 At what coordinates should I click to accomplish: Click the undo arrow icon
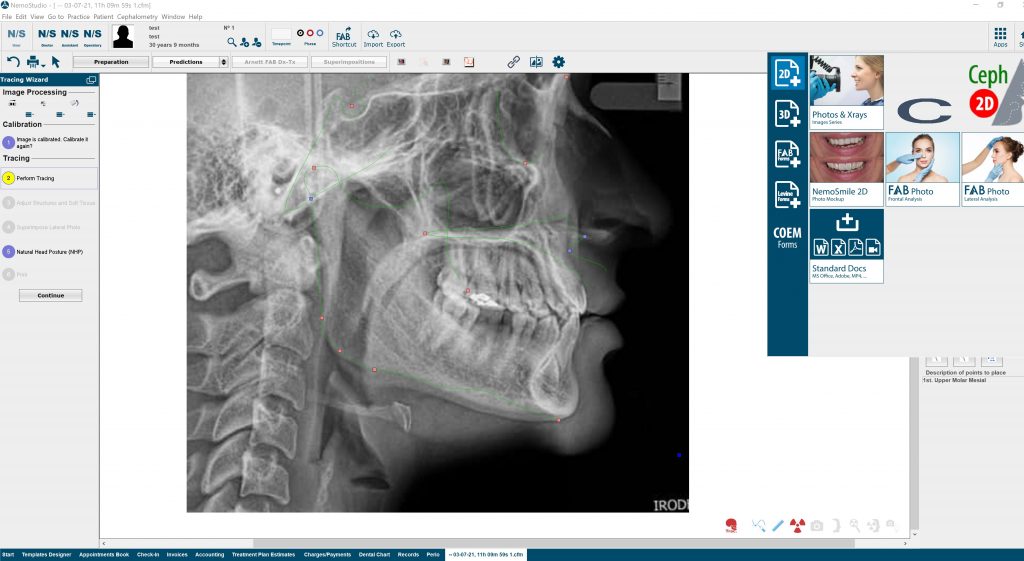tap(13, 62)
